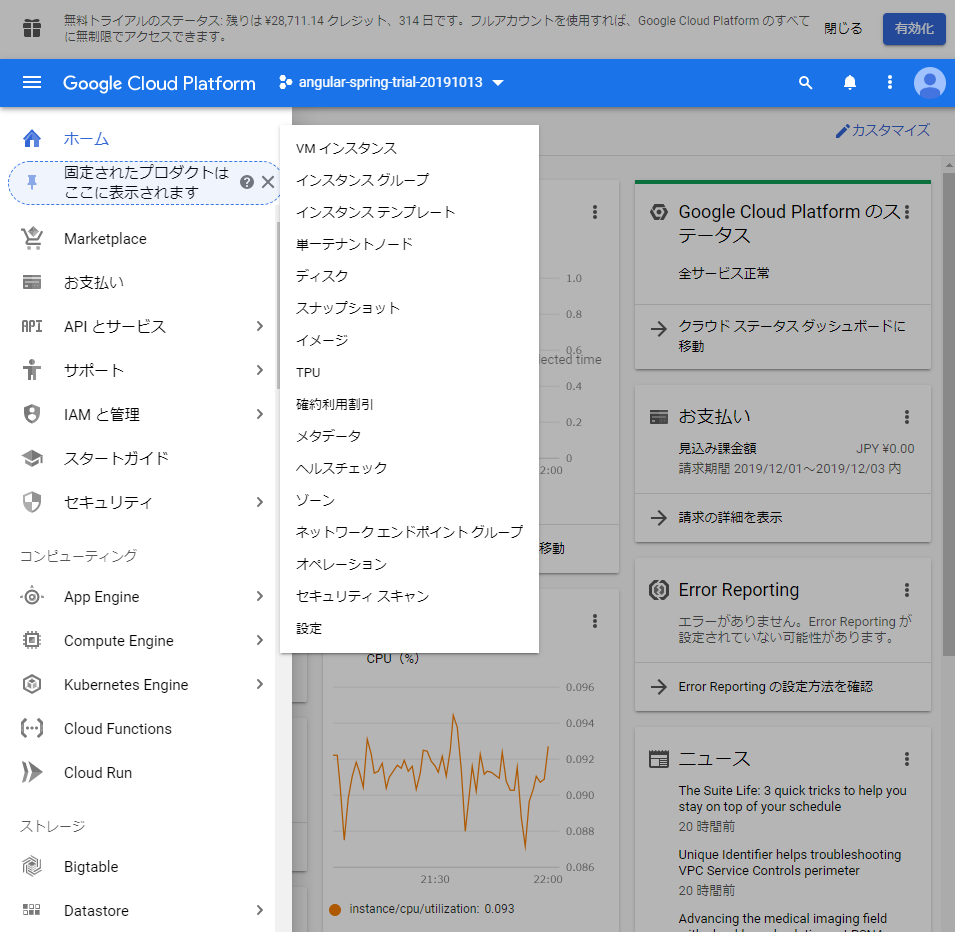Click the Support person icon
955x932 pixels.
point(32,370)
